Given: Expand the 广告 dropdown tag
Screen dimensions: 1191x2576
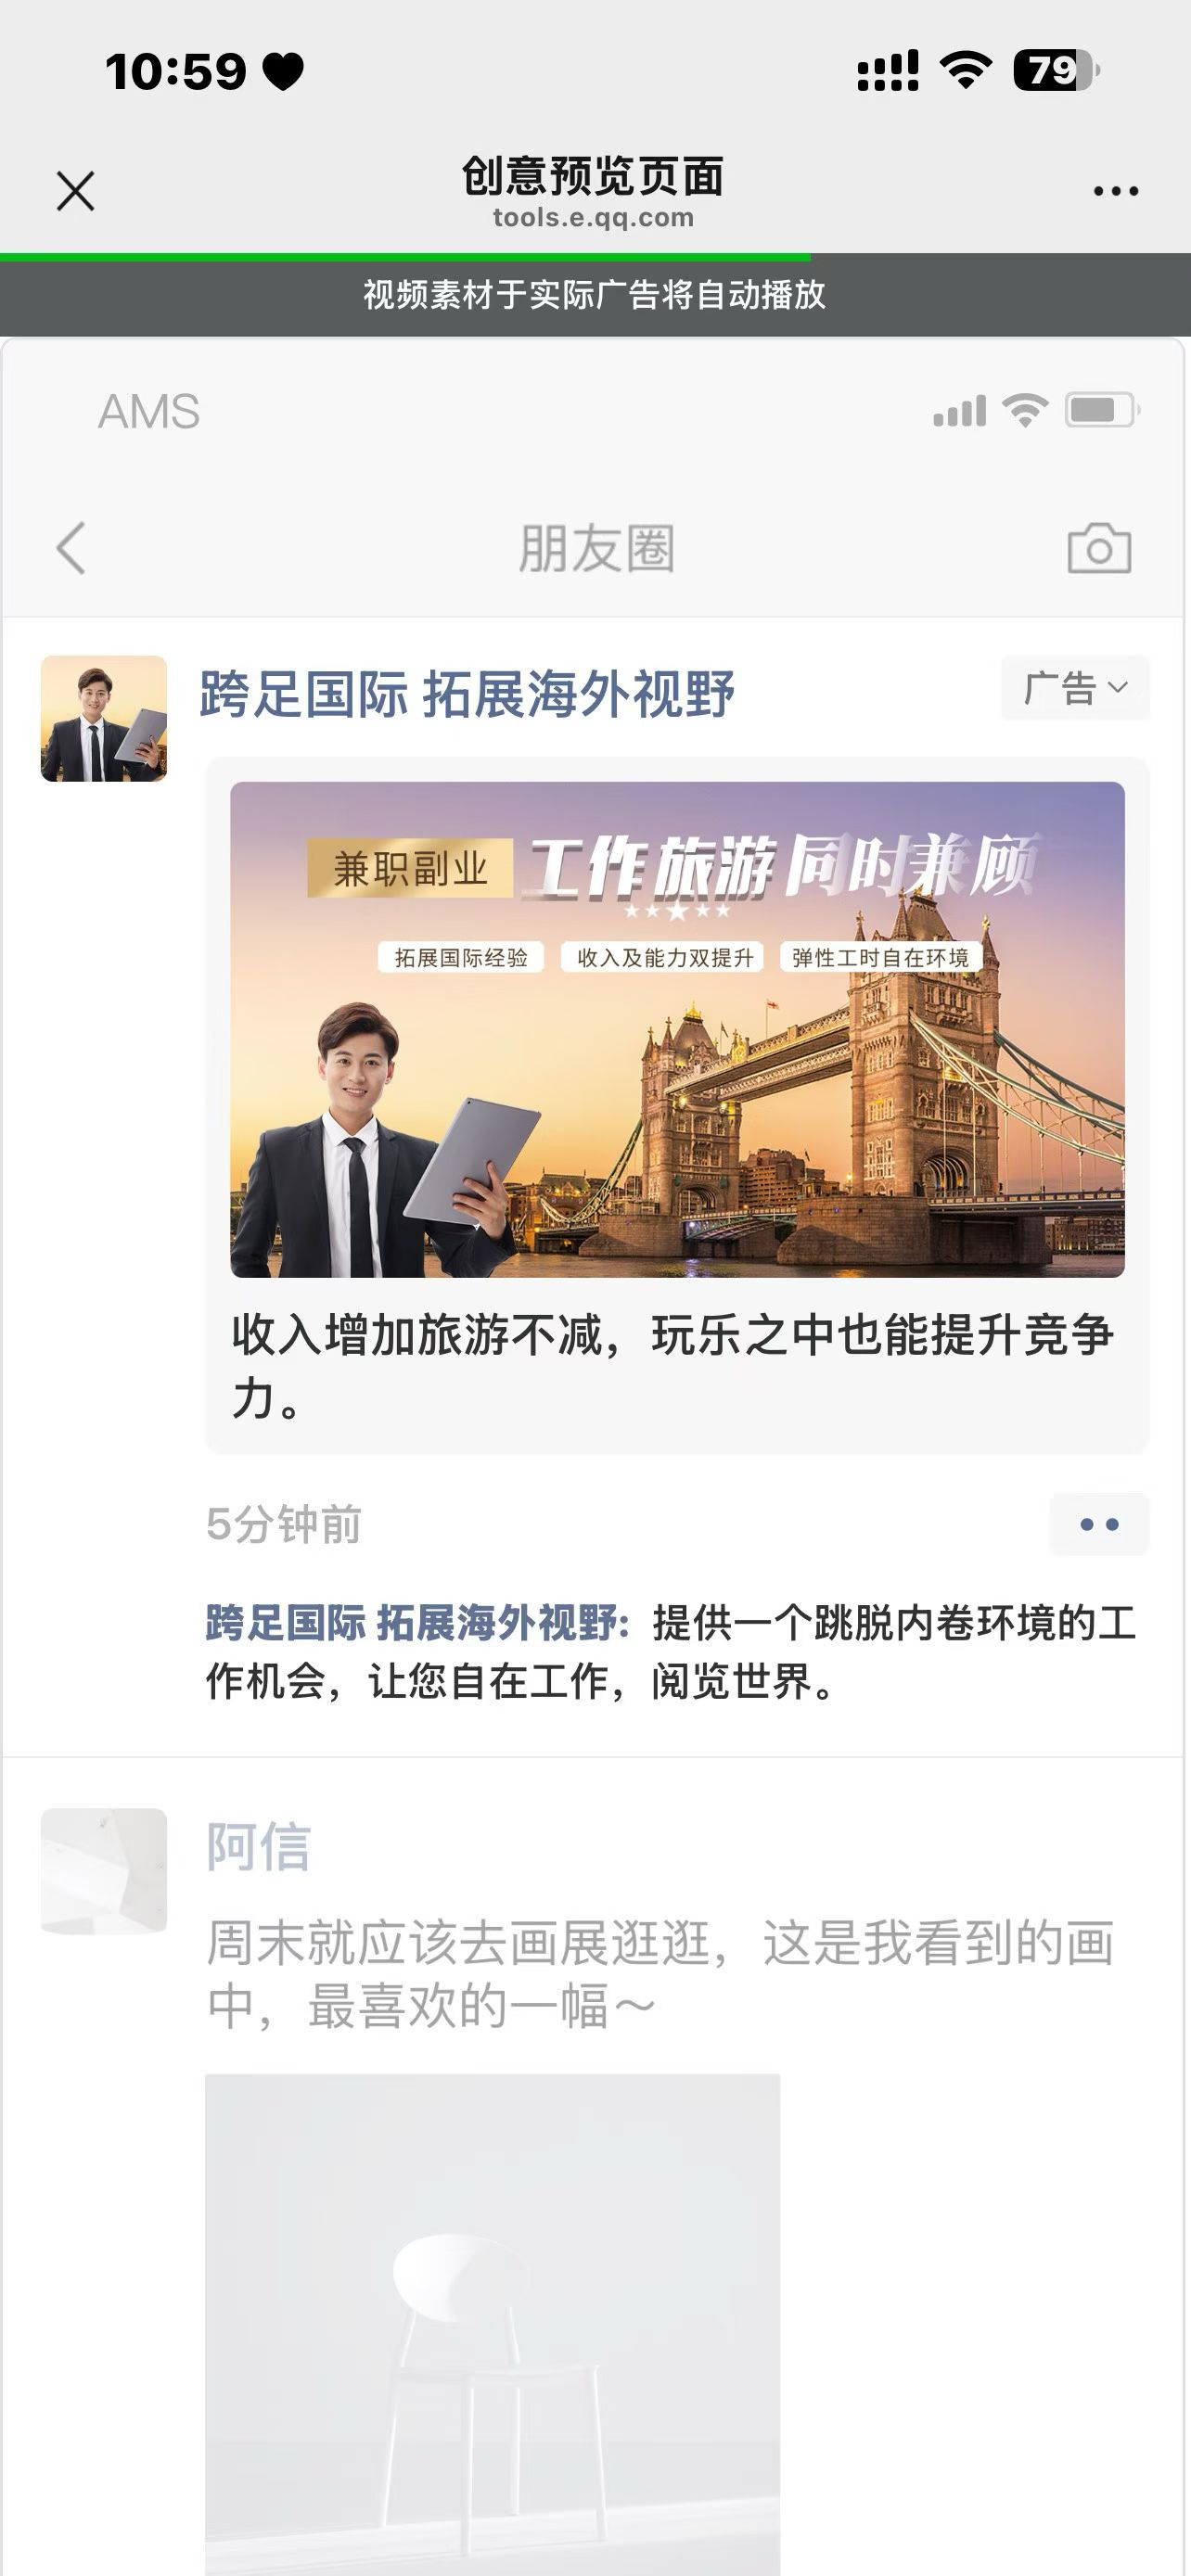Looking at the screenshot, I should [x=1075, y=688].
